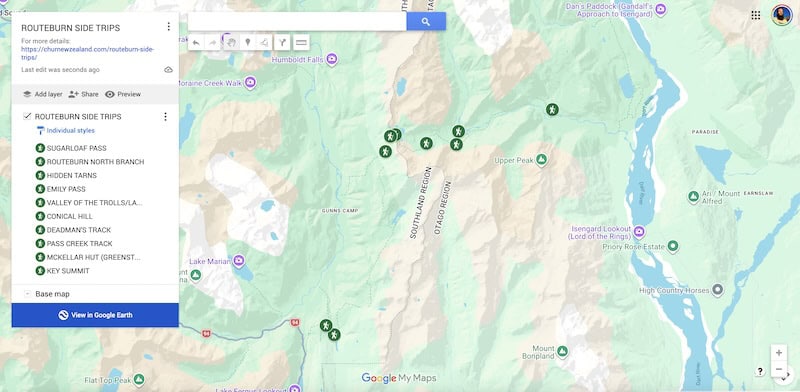Open the Google account profile avatar
The width and height of the screenshot is (800, 392).
point(781,15)
